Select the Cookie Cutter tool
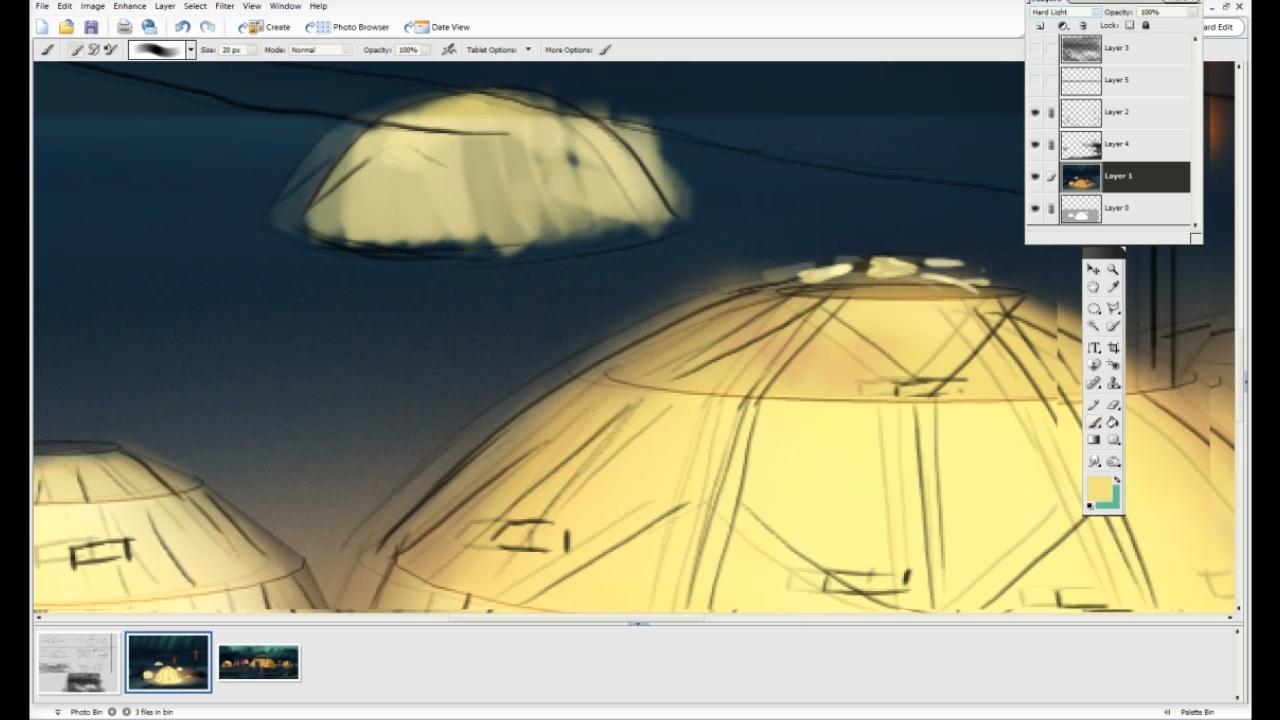Screen dimensions: 1280x720 pos(1093,364)
